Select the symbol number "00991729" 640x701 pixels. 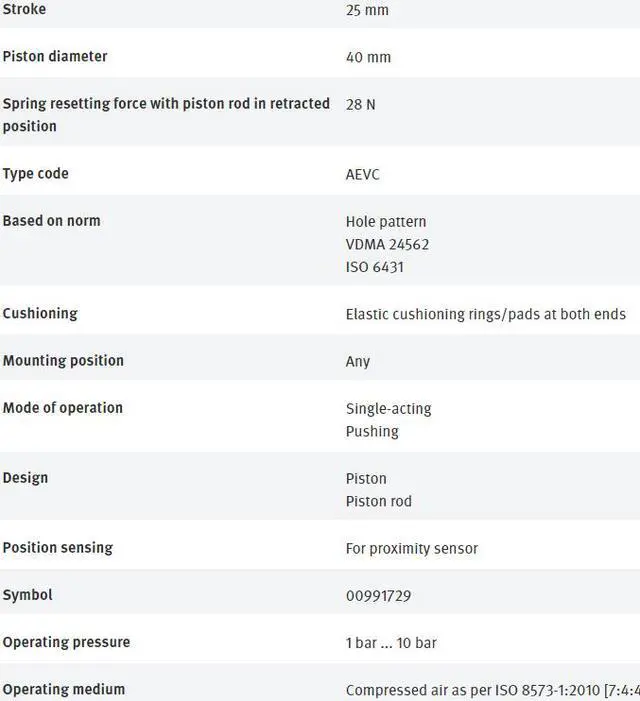pyautogui.click(x=379, y=595)
